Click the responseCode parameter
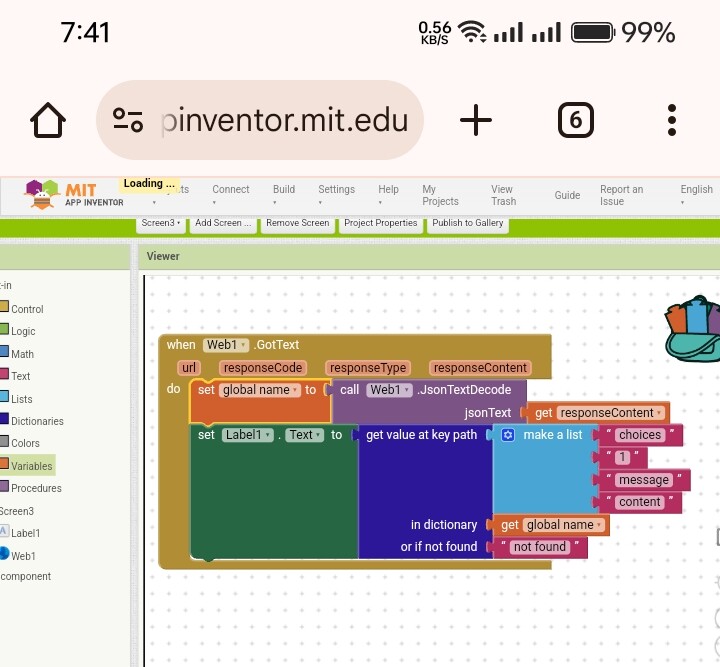720x667 pixels. pyautogui.click(x=263, y=368)
